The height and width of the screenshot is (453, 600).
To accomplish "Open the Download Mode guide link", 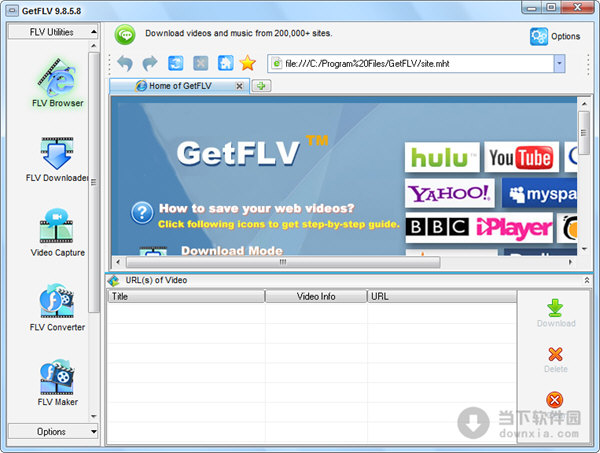I will [232, 251].
